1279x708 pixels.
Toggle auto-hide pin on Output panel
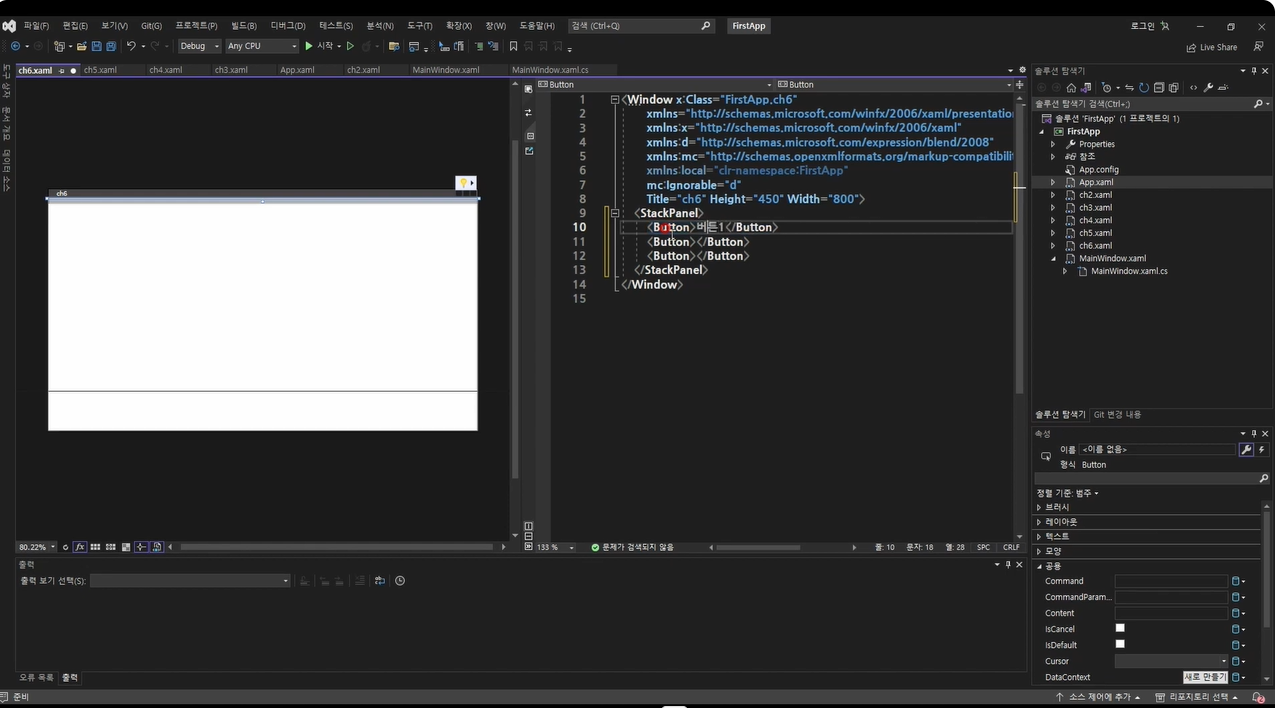[1009, 565]
